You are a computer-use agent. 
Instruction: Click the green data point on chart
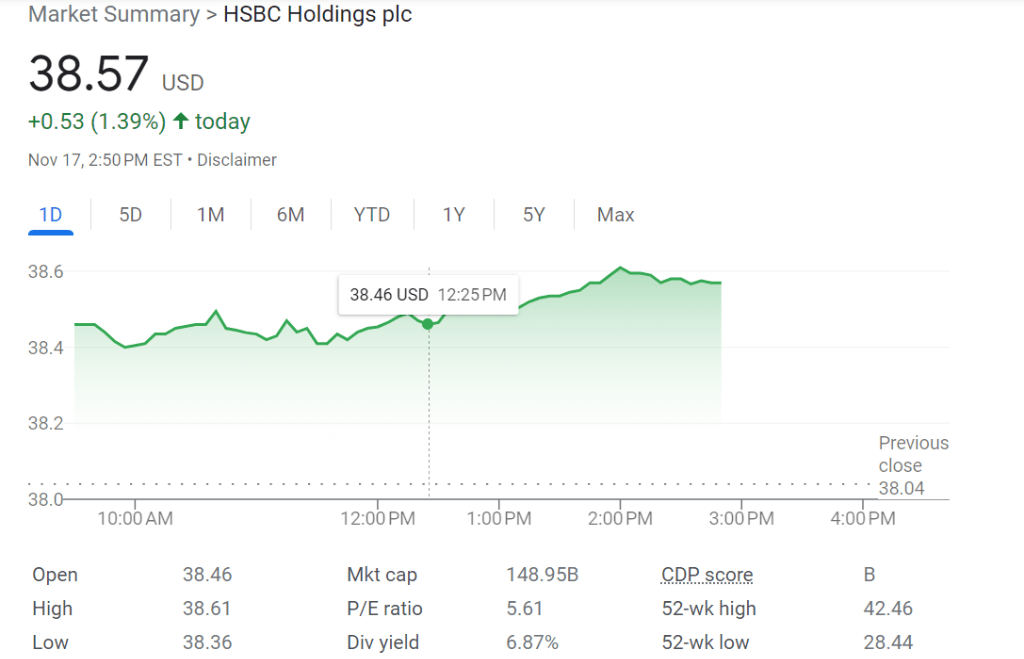pos(428,323)
